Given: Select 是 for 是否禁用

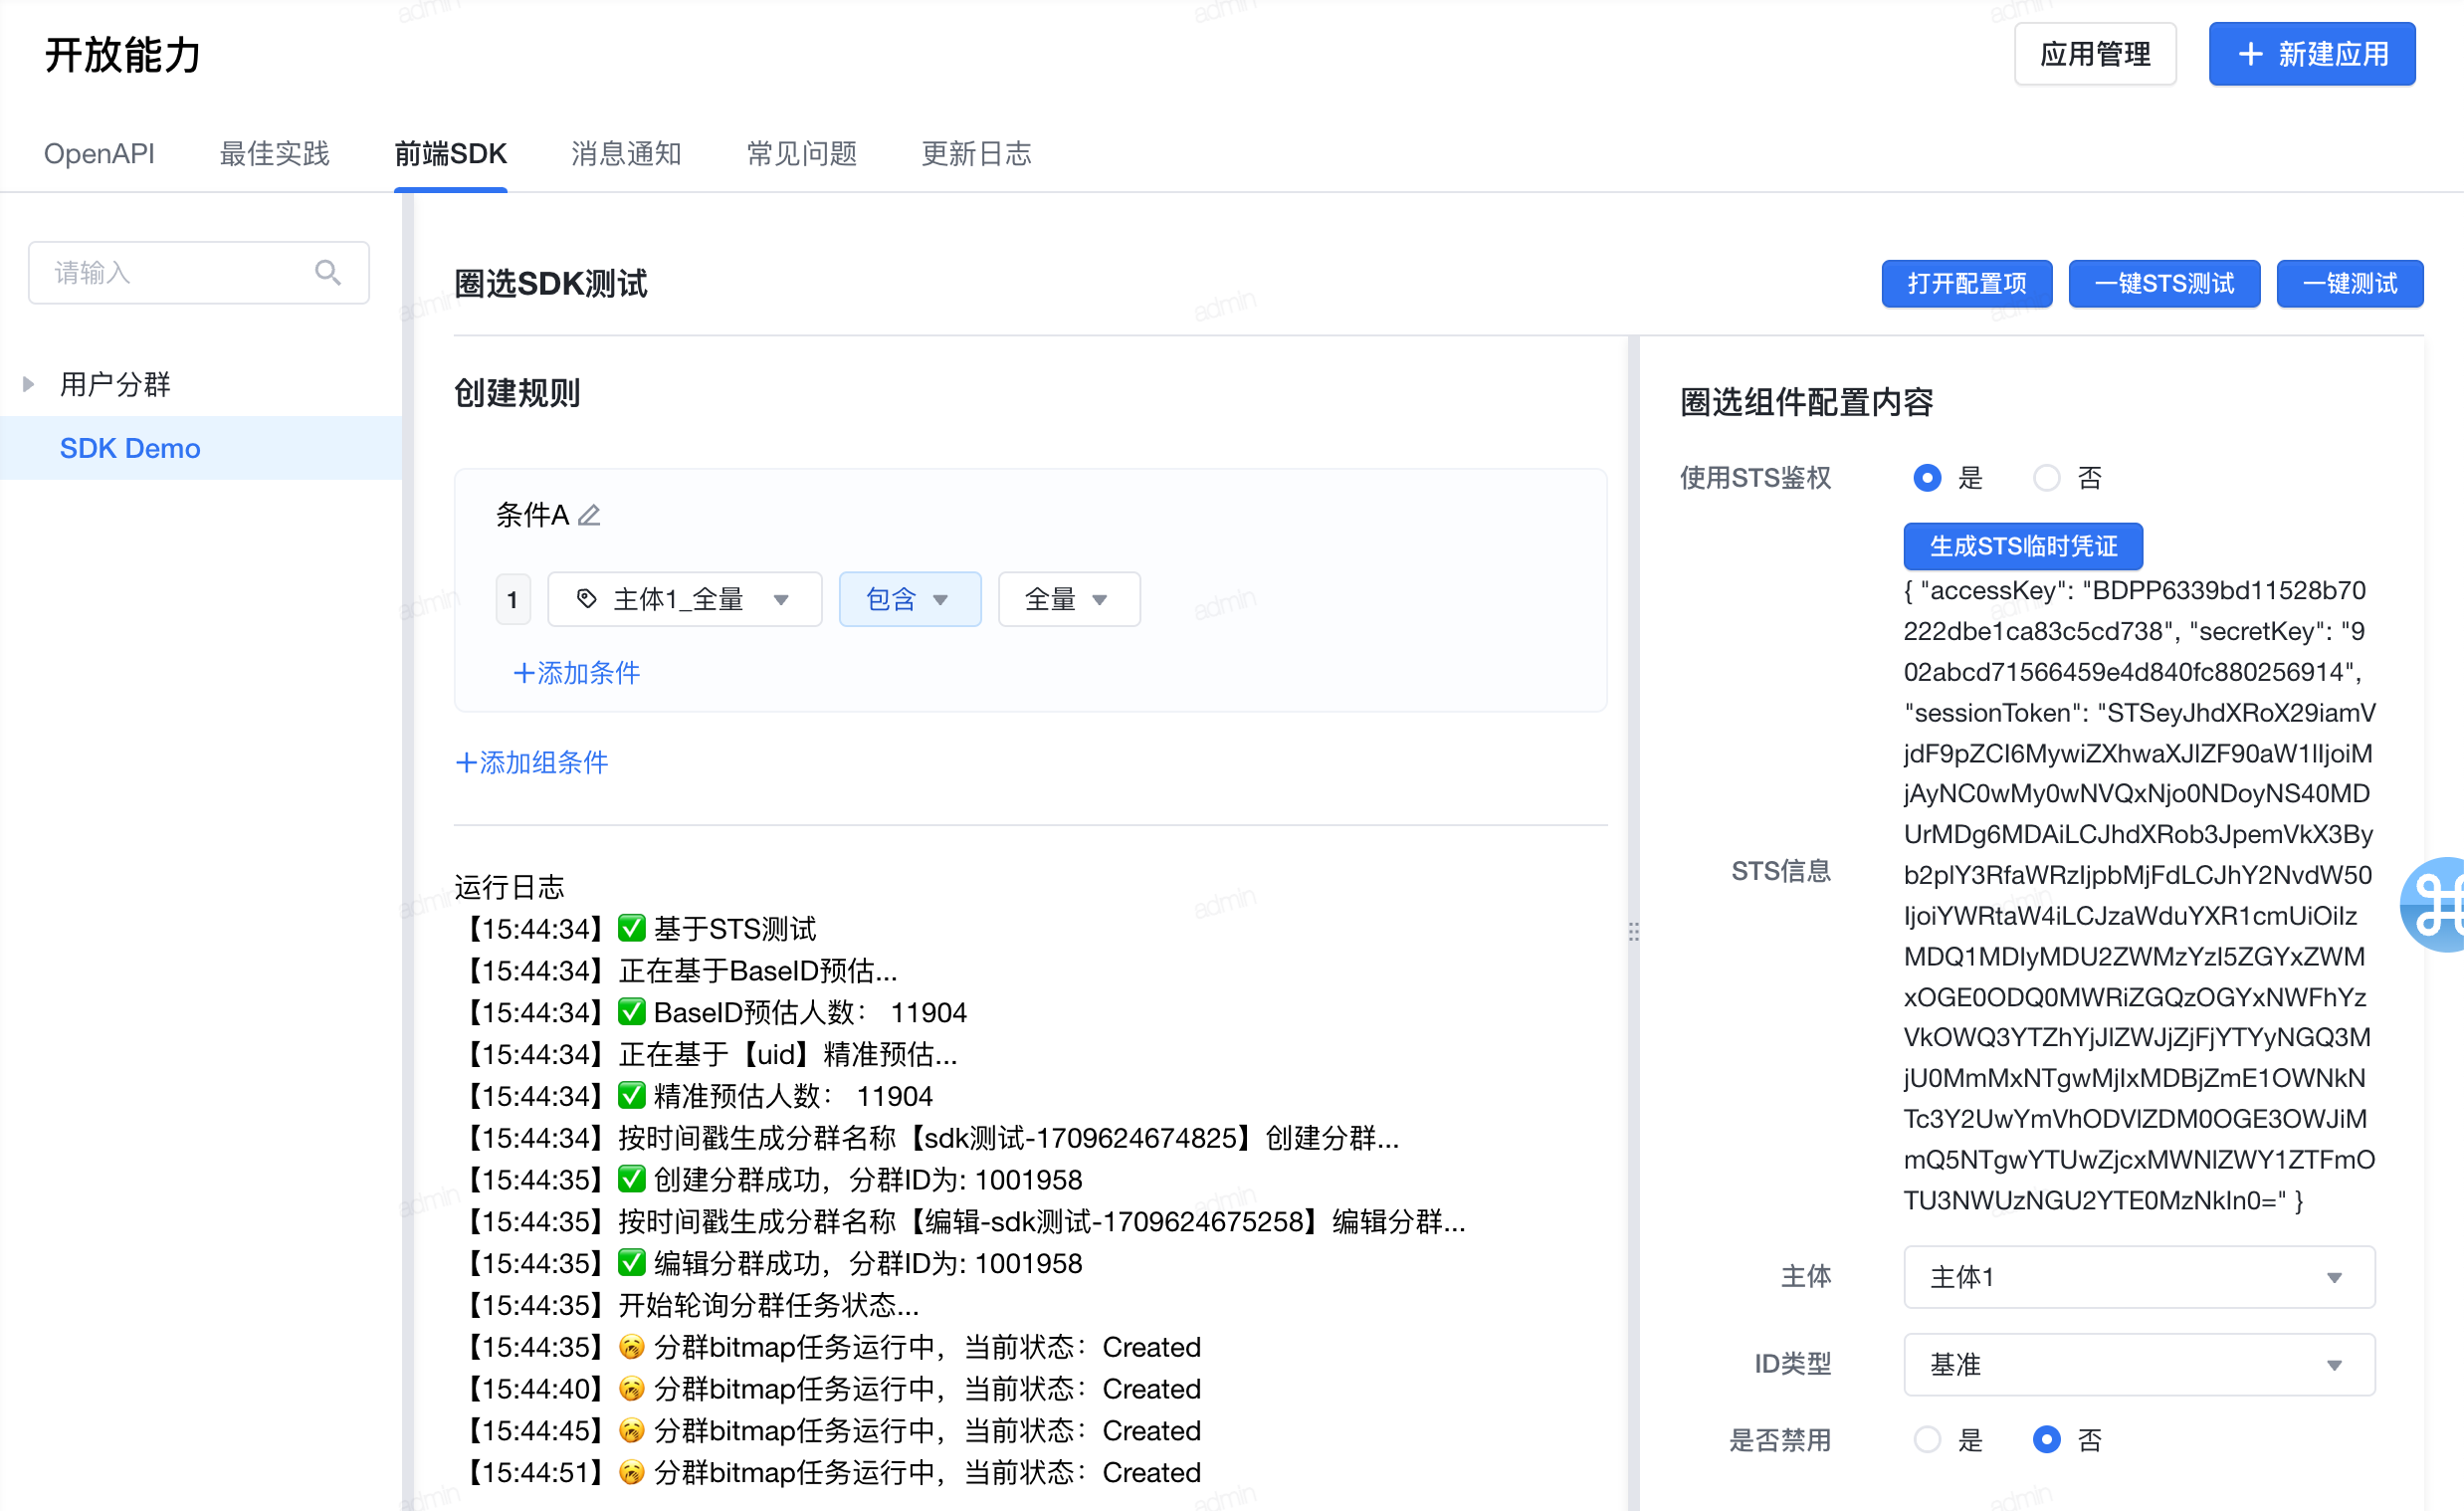Looking at the screenshot, I should point(1926,1439).
